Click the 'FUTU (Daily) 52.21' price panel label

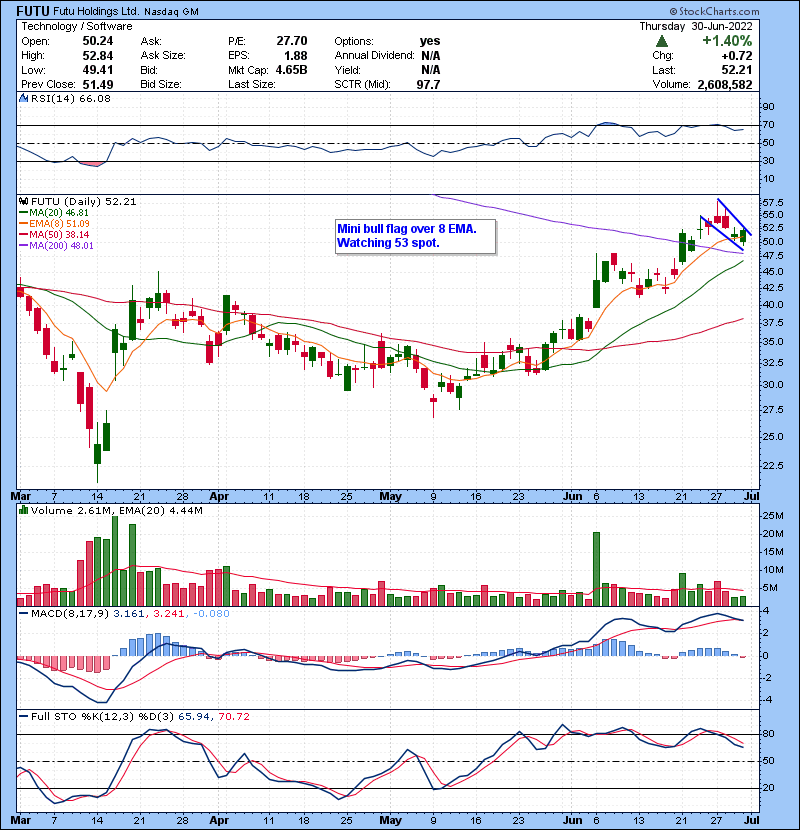pyautogui.click(x=84, y=201)
